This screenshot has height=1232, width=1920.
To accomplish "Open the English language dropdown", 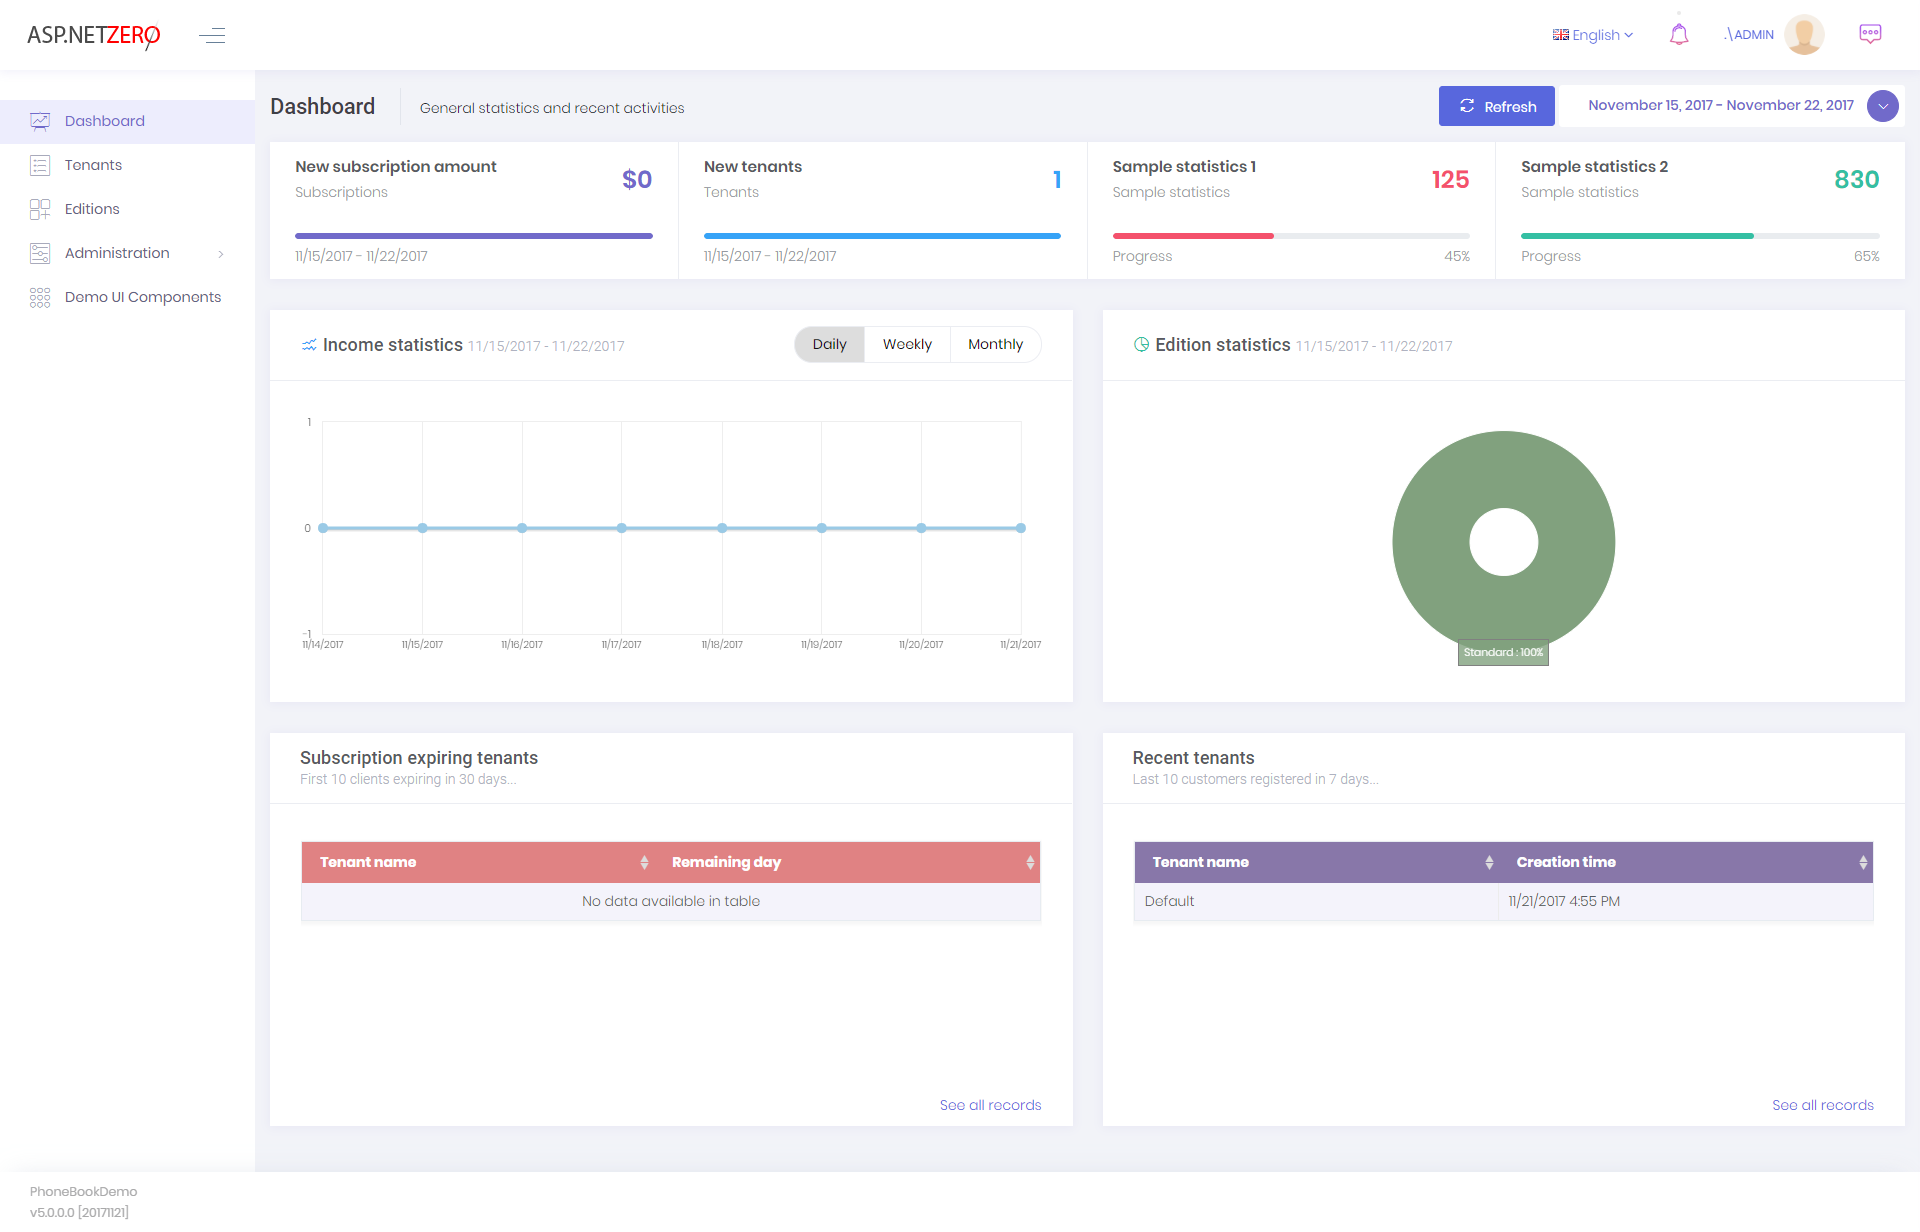I will 1592,35.
